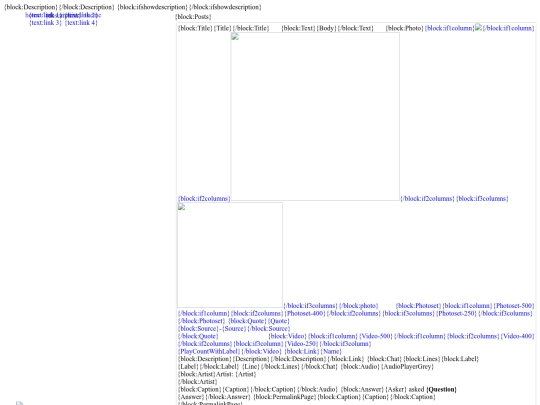Image resolution: width=540 pixels, height=405 pixels.
Task: Click the {block:Text} text
Action: (298, 28)
